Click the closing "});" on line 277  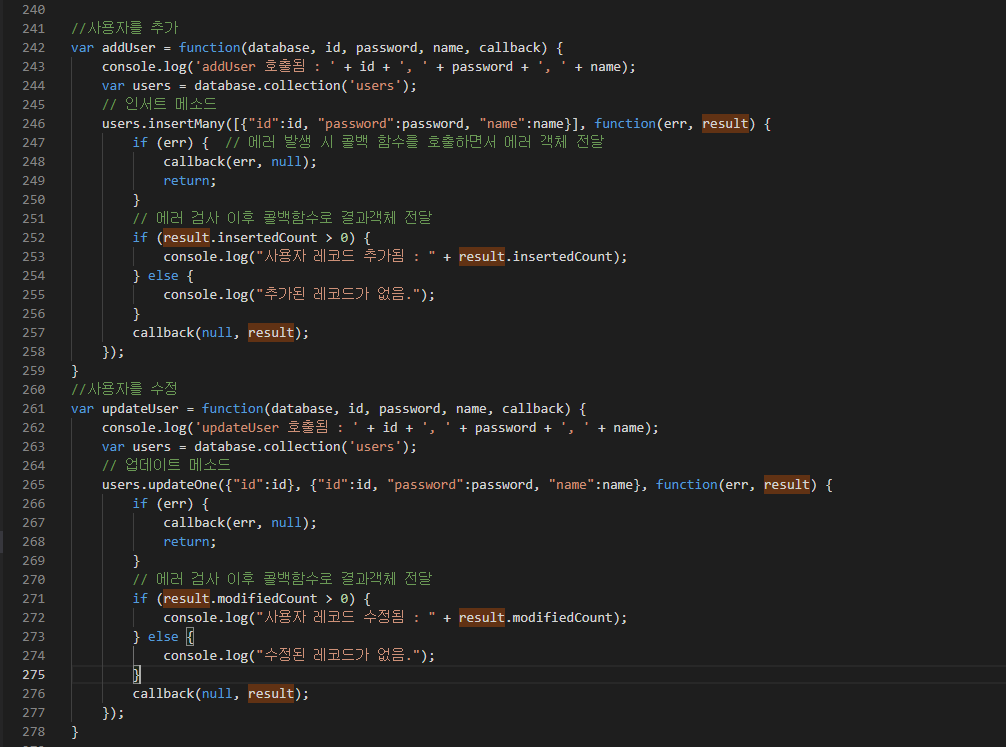pyautogui.click(x=113, y=712)
